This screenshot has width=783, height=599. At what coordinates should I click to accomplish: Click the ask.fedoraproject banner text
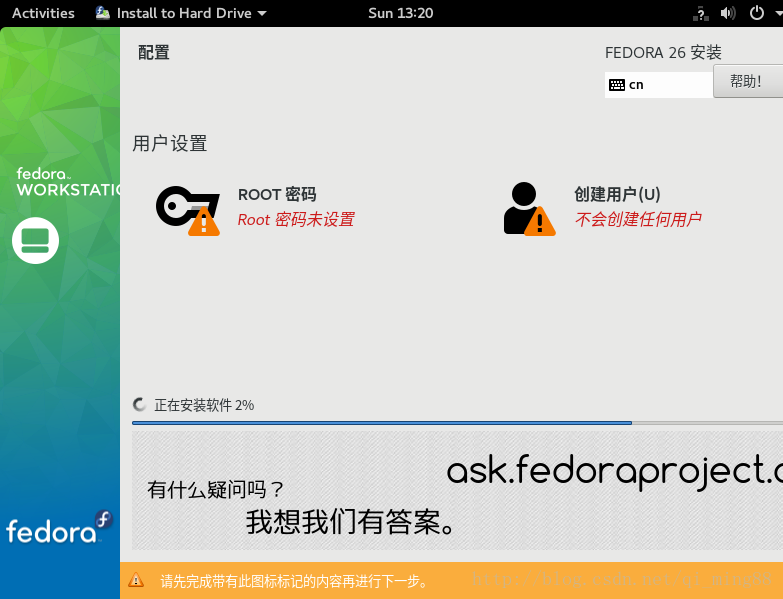click(615, 470)
